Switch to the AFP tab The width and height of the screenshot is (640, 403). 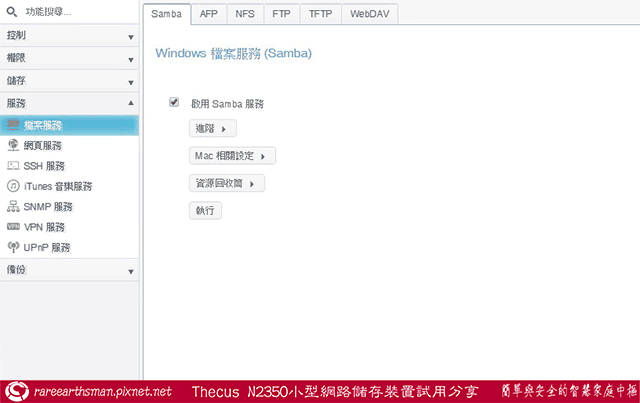209,14
